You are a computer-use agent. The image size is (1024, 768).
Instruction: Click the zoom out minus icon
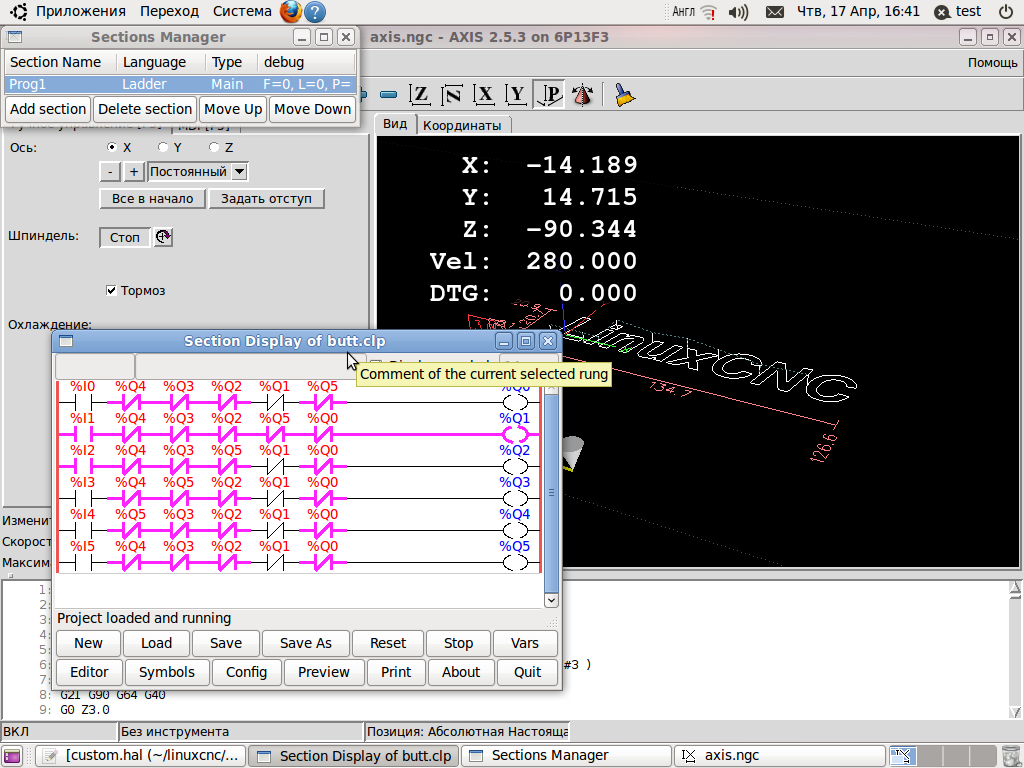[389, 95]
